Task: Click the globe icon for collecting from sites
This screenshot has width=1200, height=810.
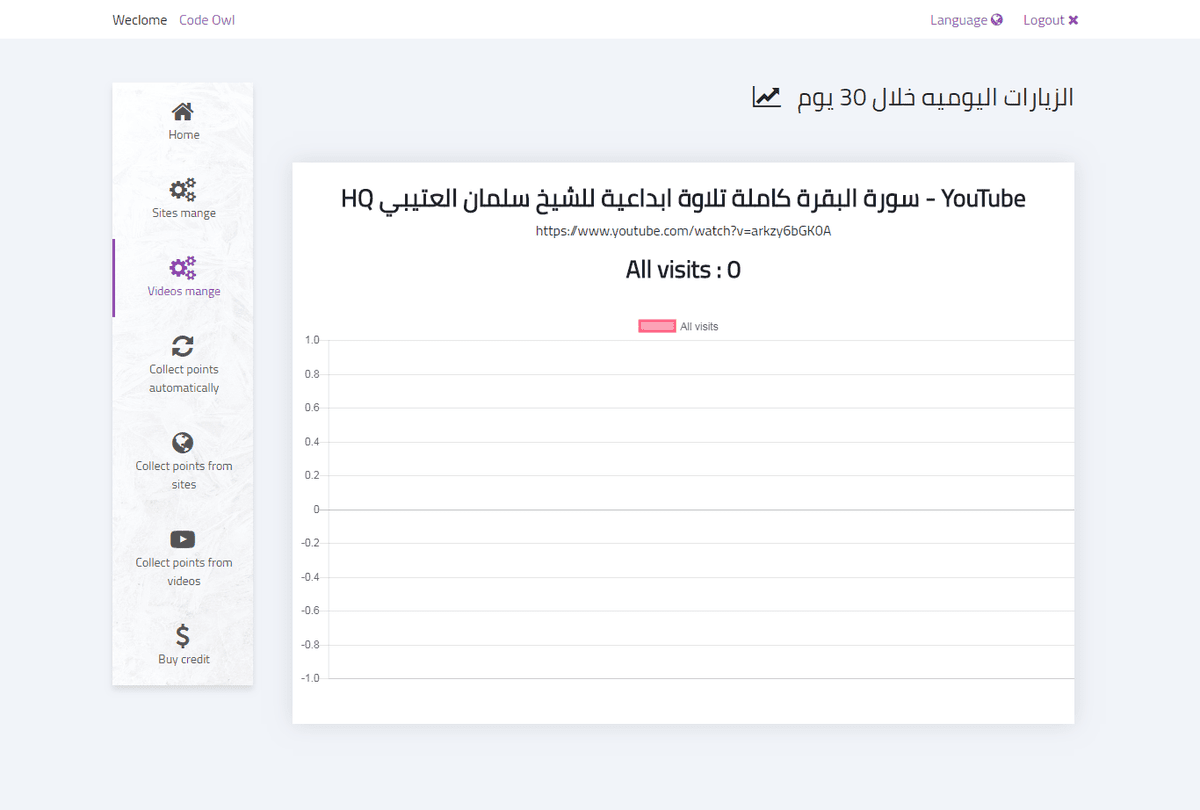Action: 182,443
